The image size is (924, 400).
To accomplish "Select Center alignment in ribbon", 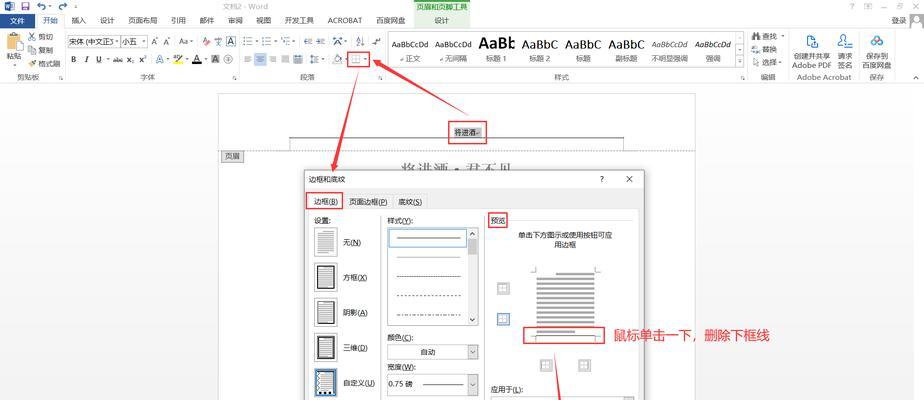I will coord(260,59).
